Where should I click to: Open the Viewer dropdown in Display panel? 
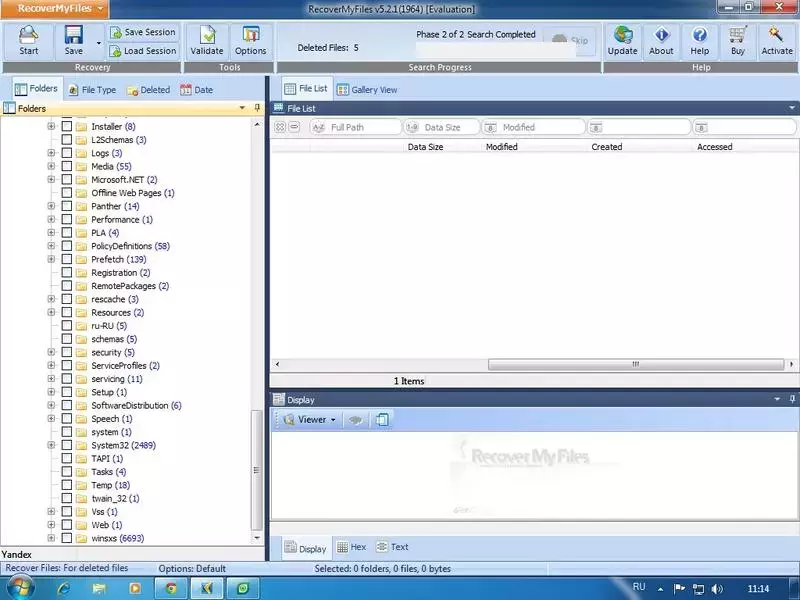[311, 419]
